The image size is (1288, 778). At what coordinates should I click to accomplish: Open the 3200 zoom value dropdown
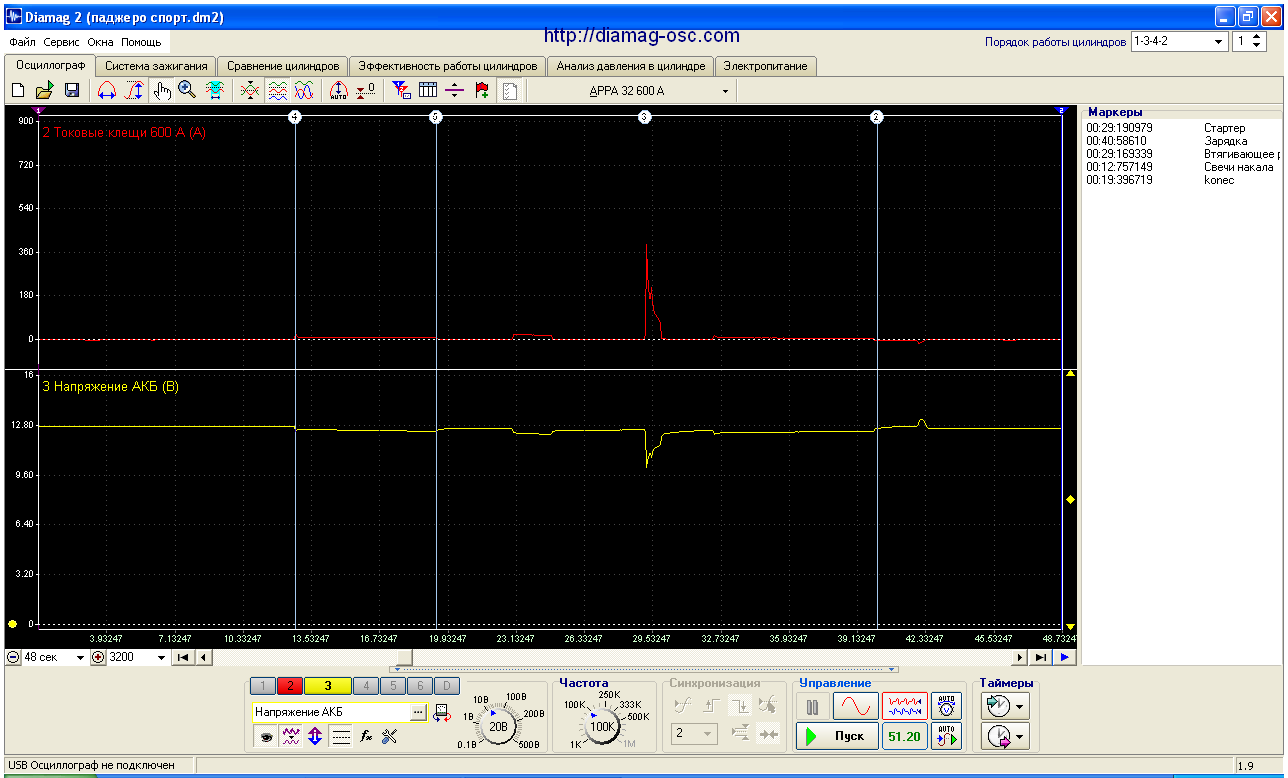click(162, 658)
